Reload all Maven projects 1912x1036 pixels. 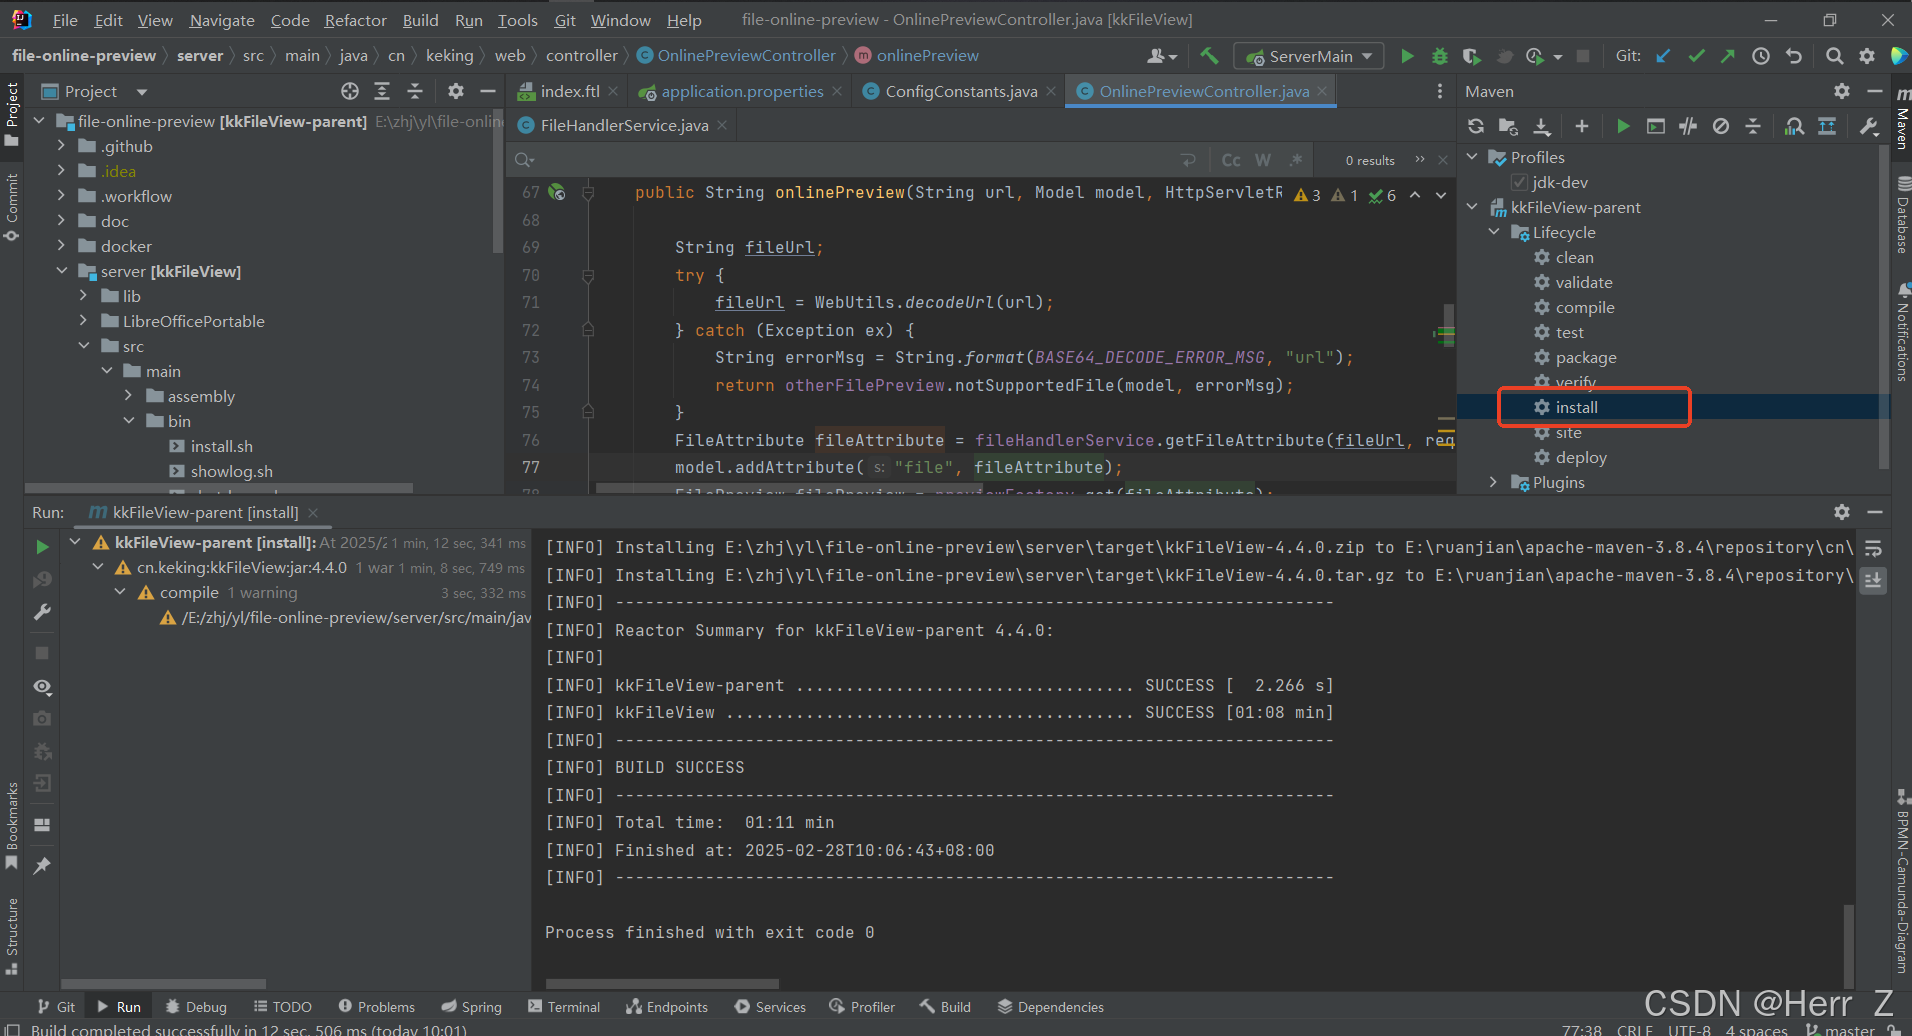pyautogui.click(x=1476, y=126)
